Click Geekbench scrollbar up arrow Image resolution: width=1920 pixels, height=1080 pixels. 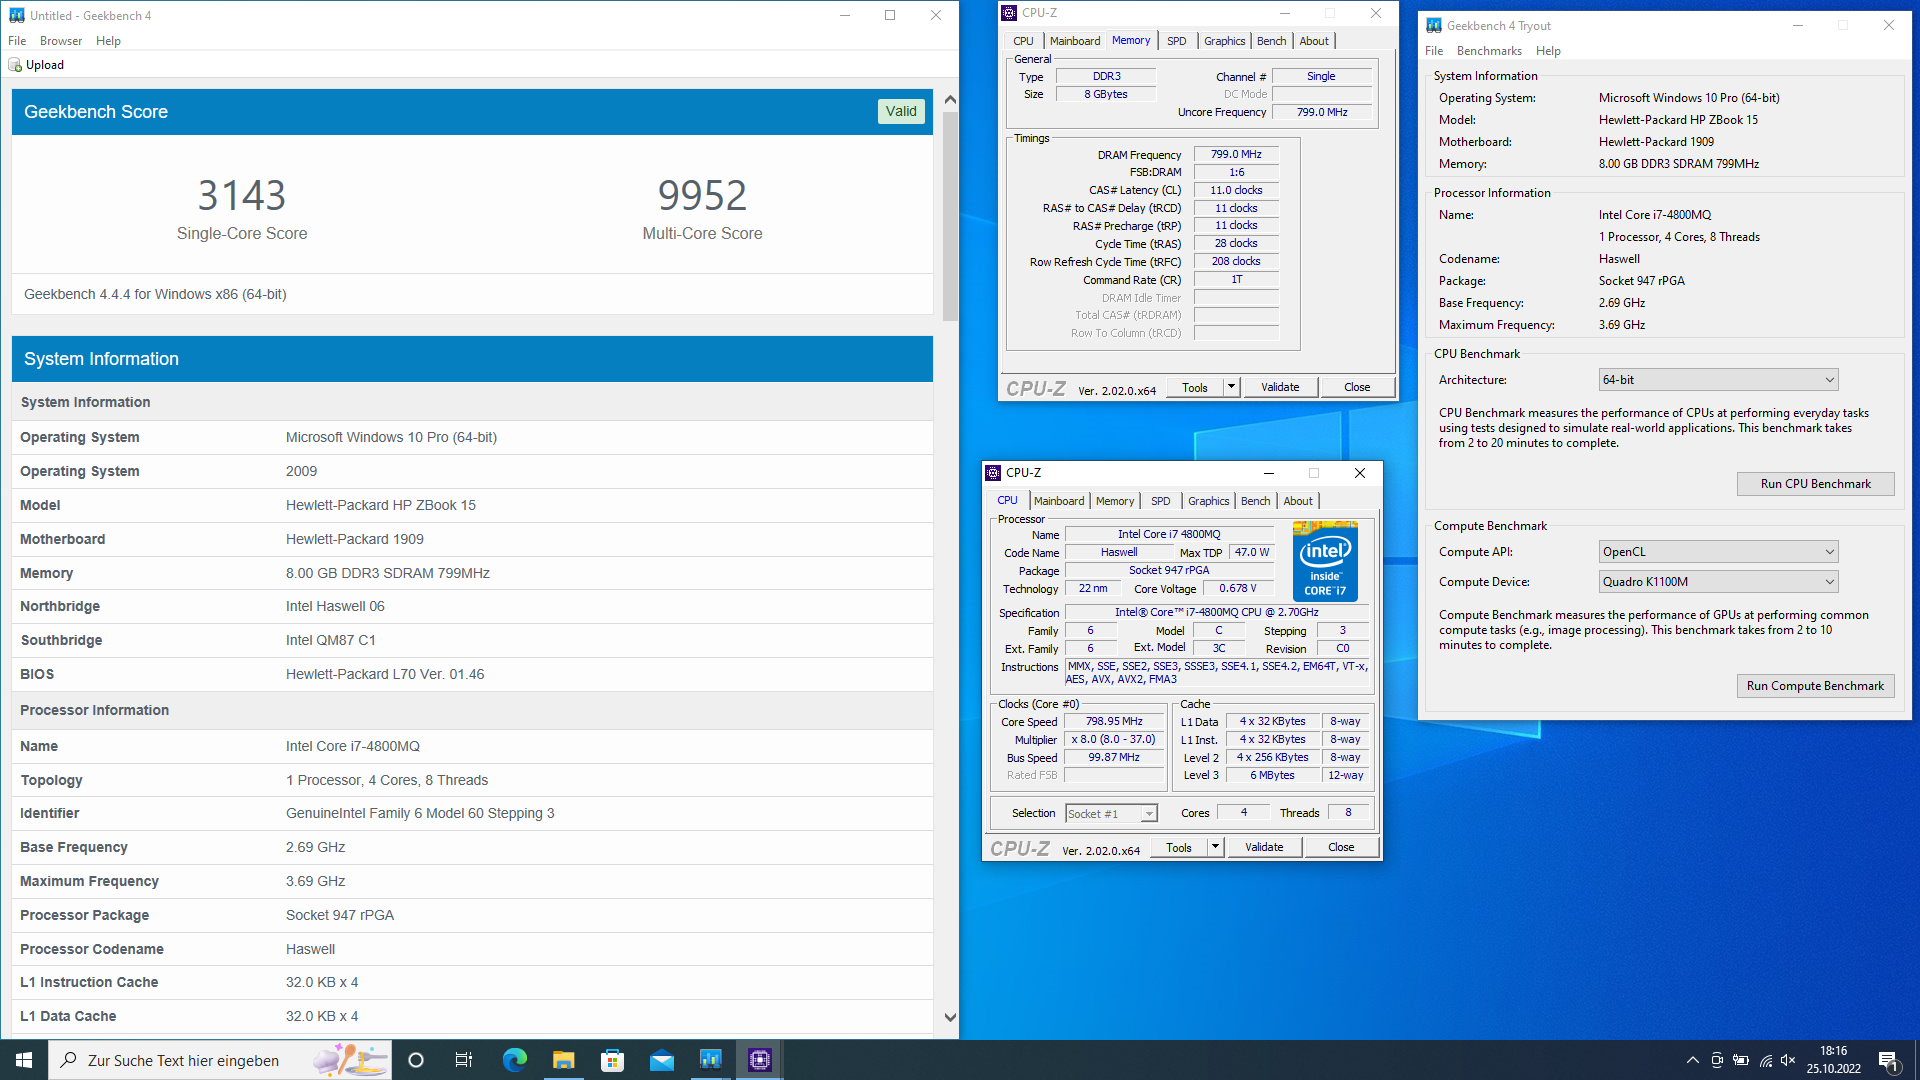point(950,99)
